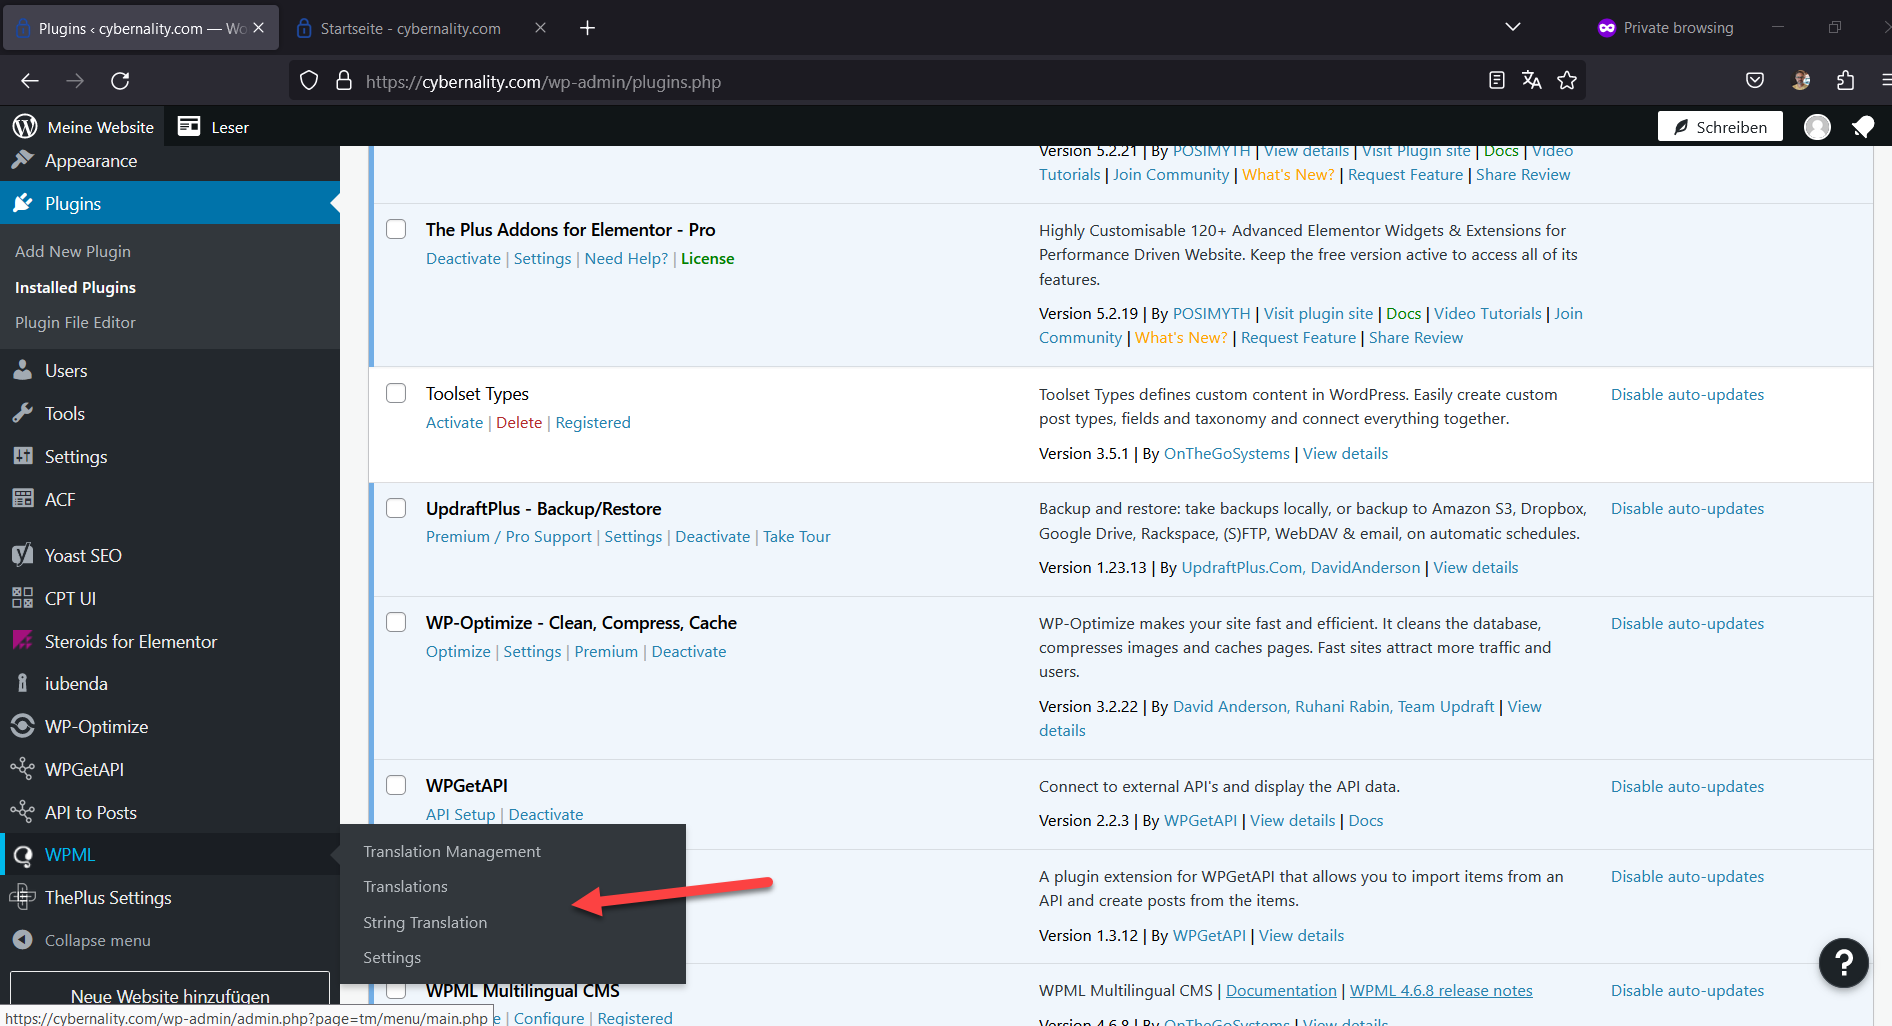Click Optimize link under WP-Optimize

click(x=458, y=652)
